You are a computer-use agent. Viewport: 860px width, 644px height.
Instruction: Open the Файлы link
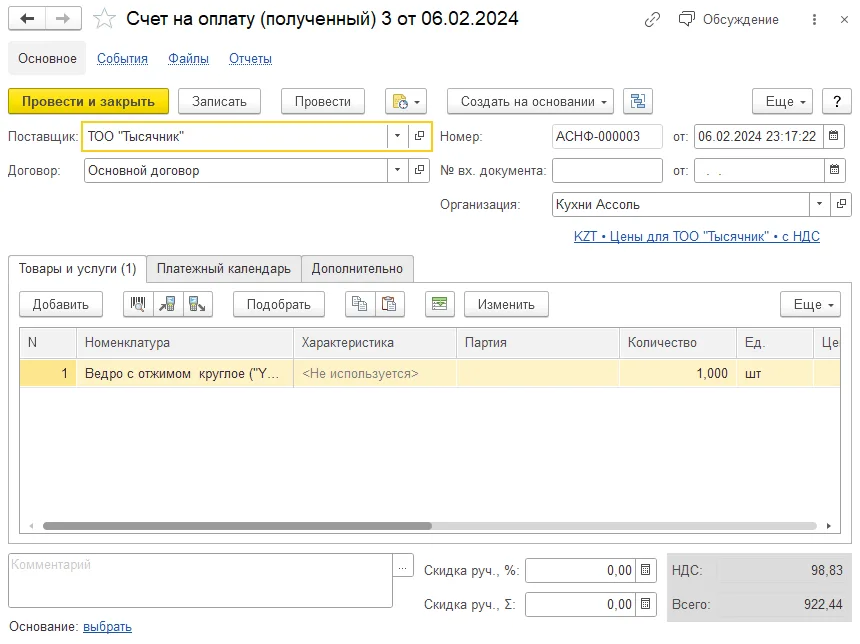click(188, 58)
